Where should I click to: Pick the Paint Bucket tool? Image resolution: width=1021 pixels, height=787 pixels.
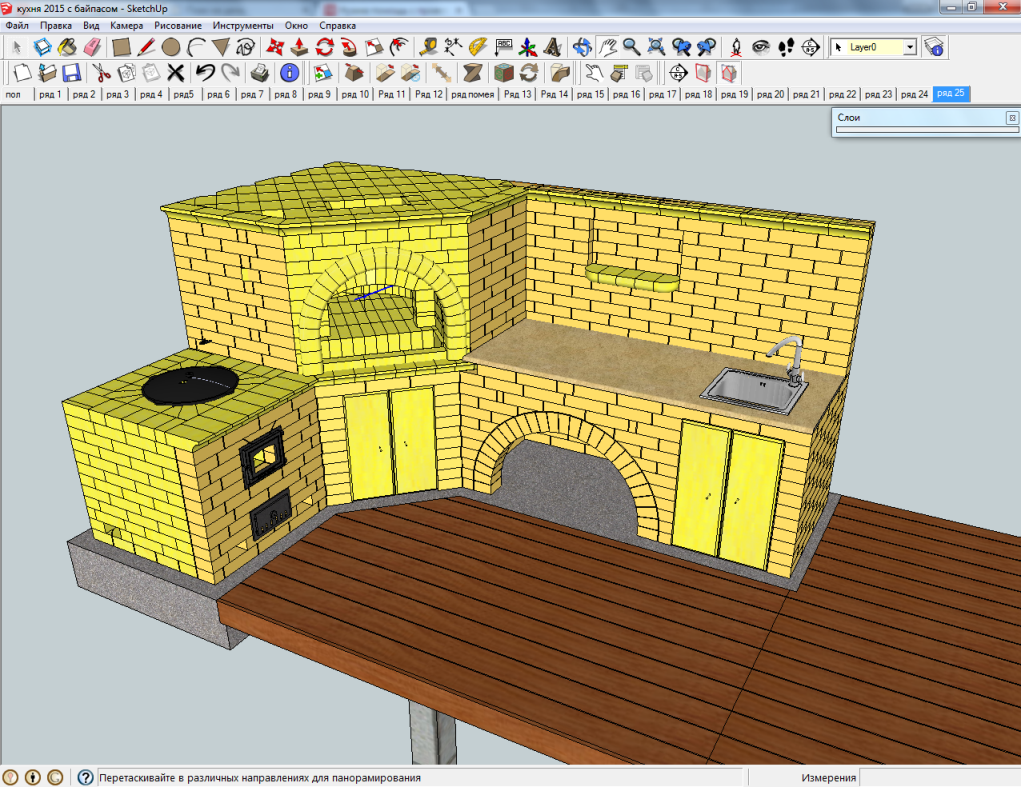pos(67,47)
